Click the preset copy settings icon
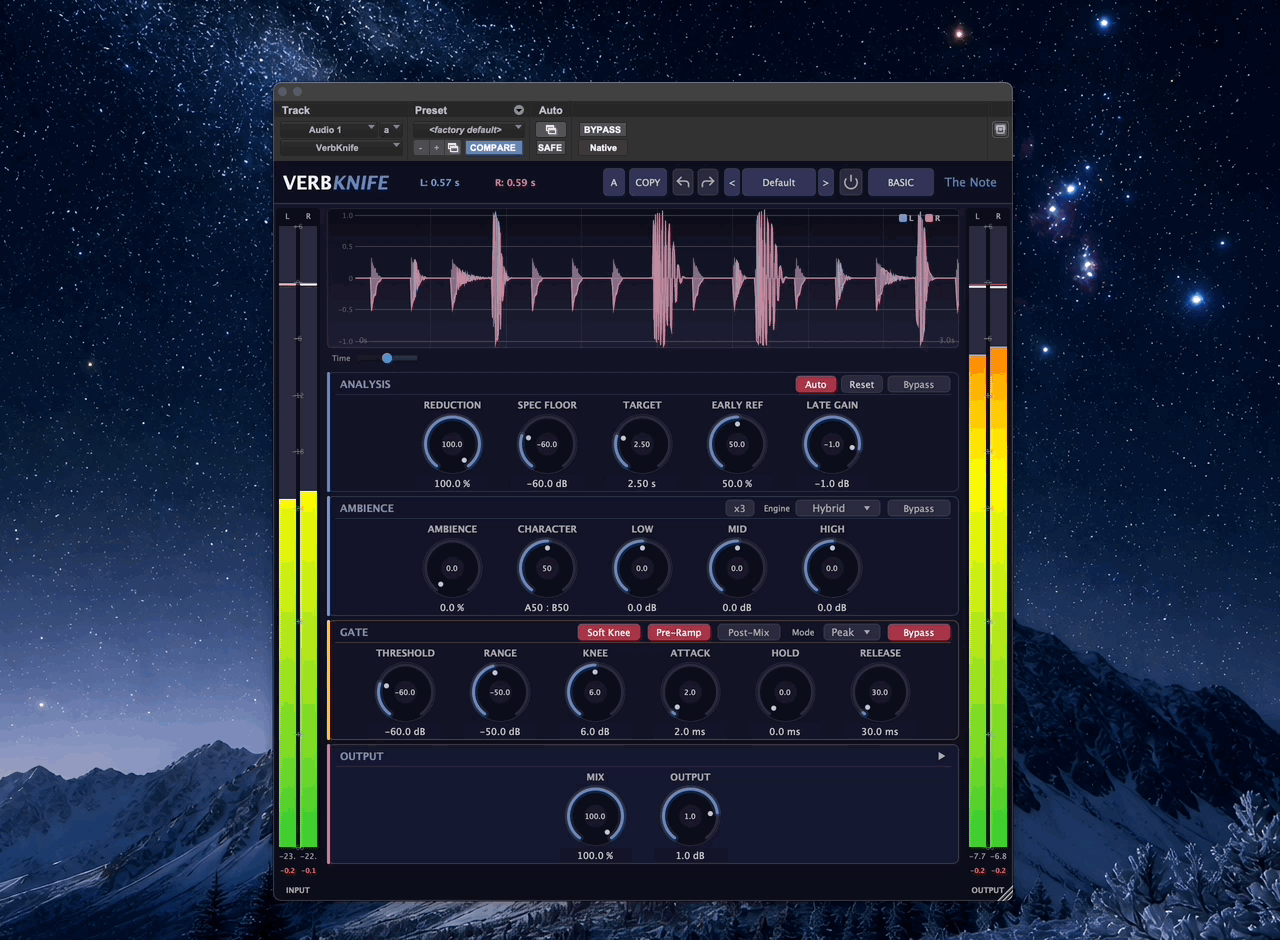This screenshot has height=940, width=1280. pyautogui.click(x=453, y=148)
